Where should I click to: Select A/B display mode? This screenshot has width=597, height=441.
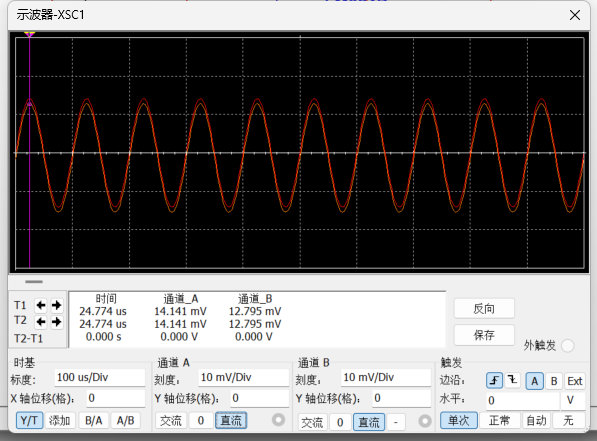point(126,420)
